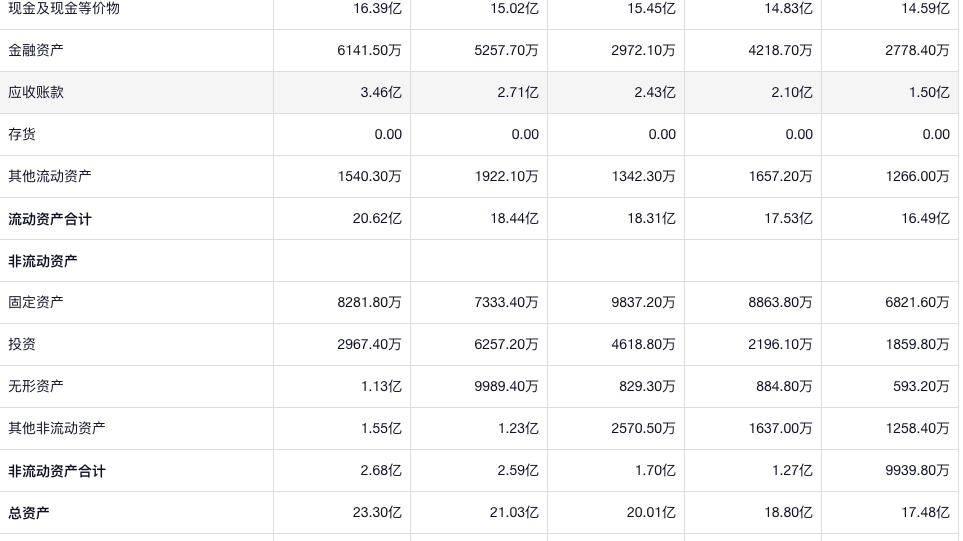Screen dimensions: 963x541
Task: Select the bold 流动资产合计 row label
Action: 50,219
